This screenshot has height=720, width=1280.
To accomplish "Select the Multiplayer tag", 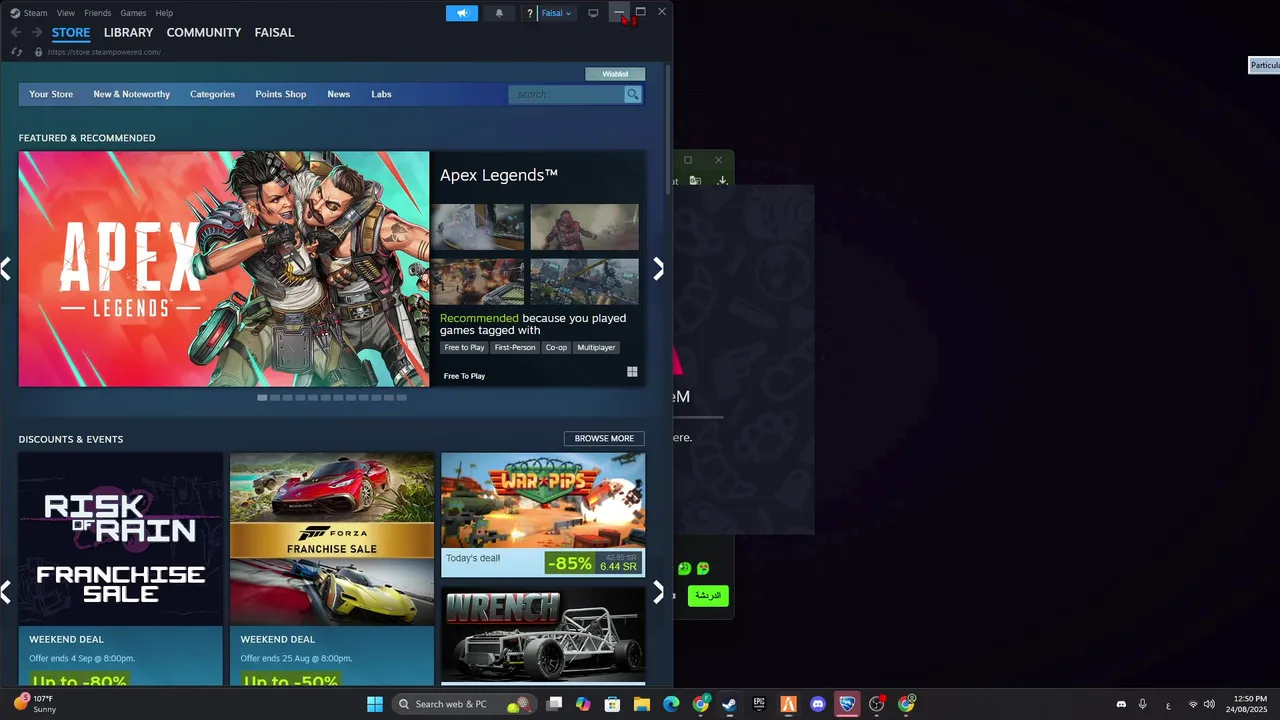I will pos(596,347).
